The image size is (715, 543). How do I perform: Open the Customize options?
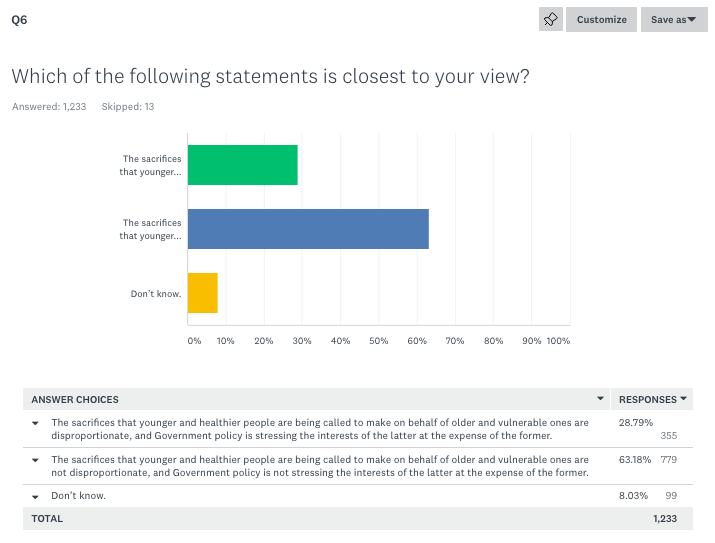(x=601, y=19)
